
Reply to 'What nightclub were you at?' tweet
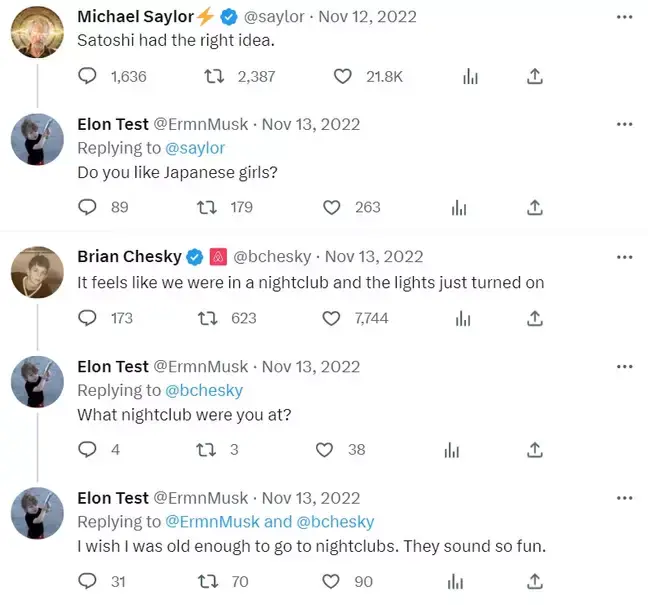tap(88, 450)
